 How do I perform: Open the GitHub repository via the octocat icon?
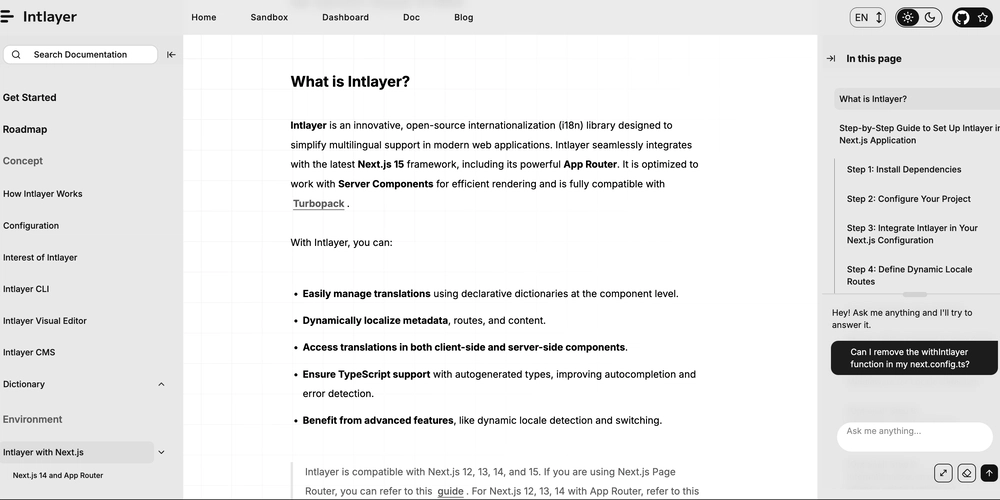(x=962, y=17)
